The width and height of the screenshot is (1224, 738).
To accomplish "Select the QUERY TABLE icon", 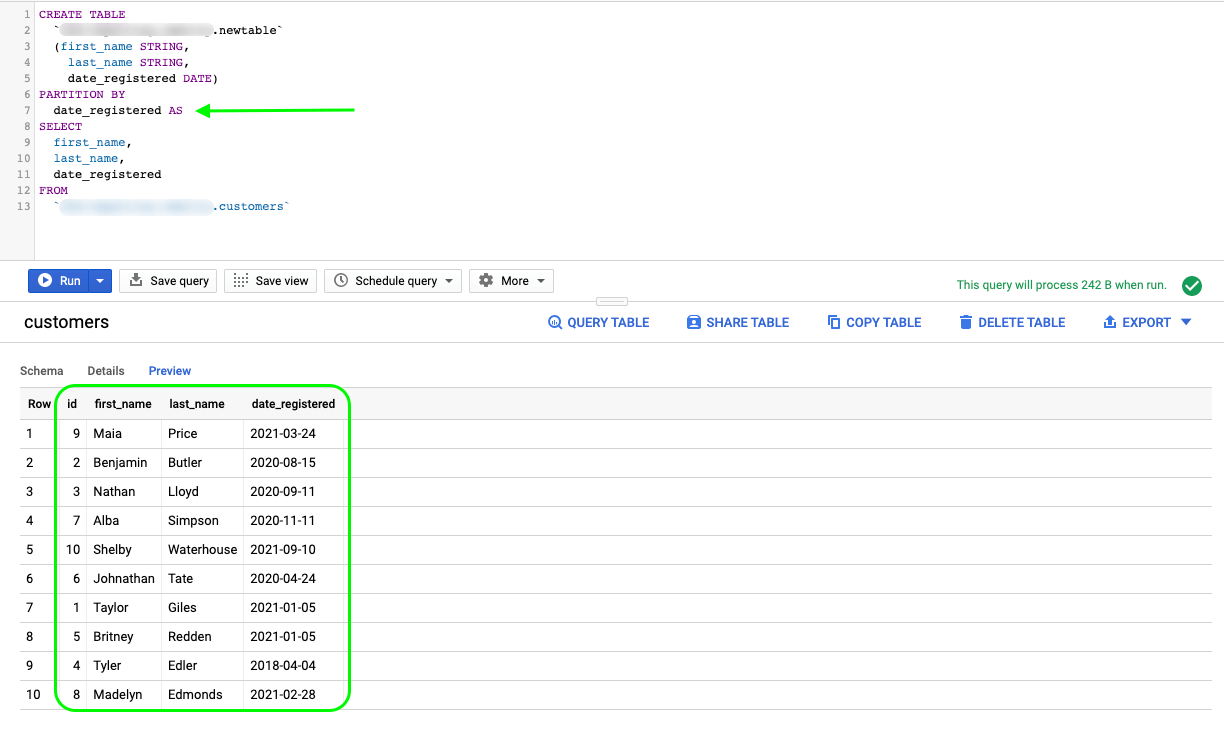I will pos(555,322).
